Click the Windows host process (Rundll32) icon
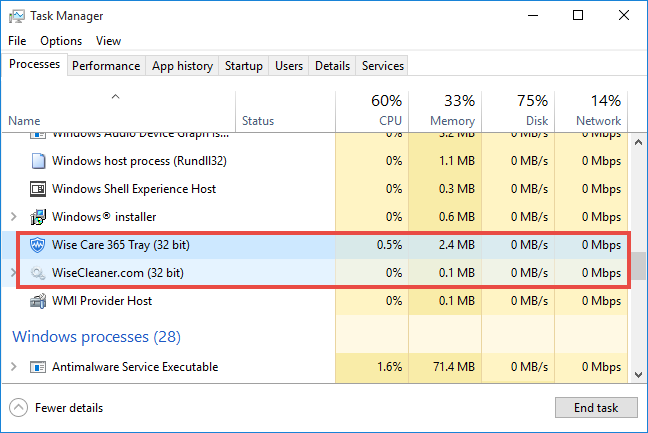The image size is (648, 433). click(39, 161)
